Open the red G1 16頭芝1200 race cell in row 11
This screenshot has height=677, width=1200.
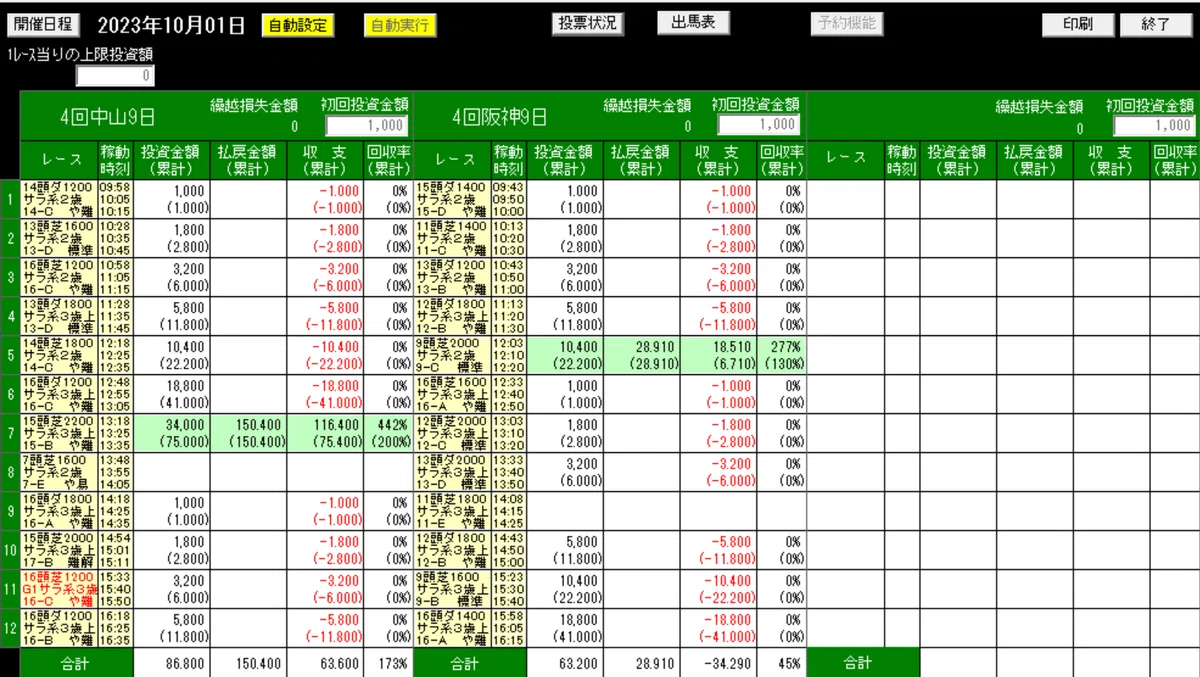click(x=58, y=590)
